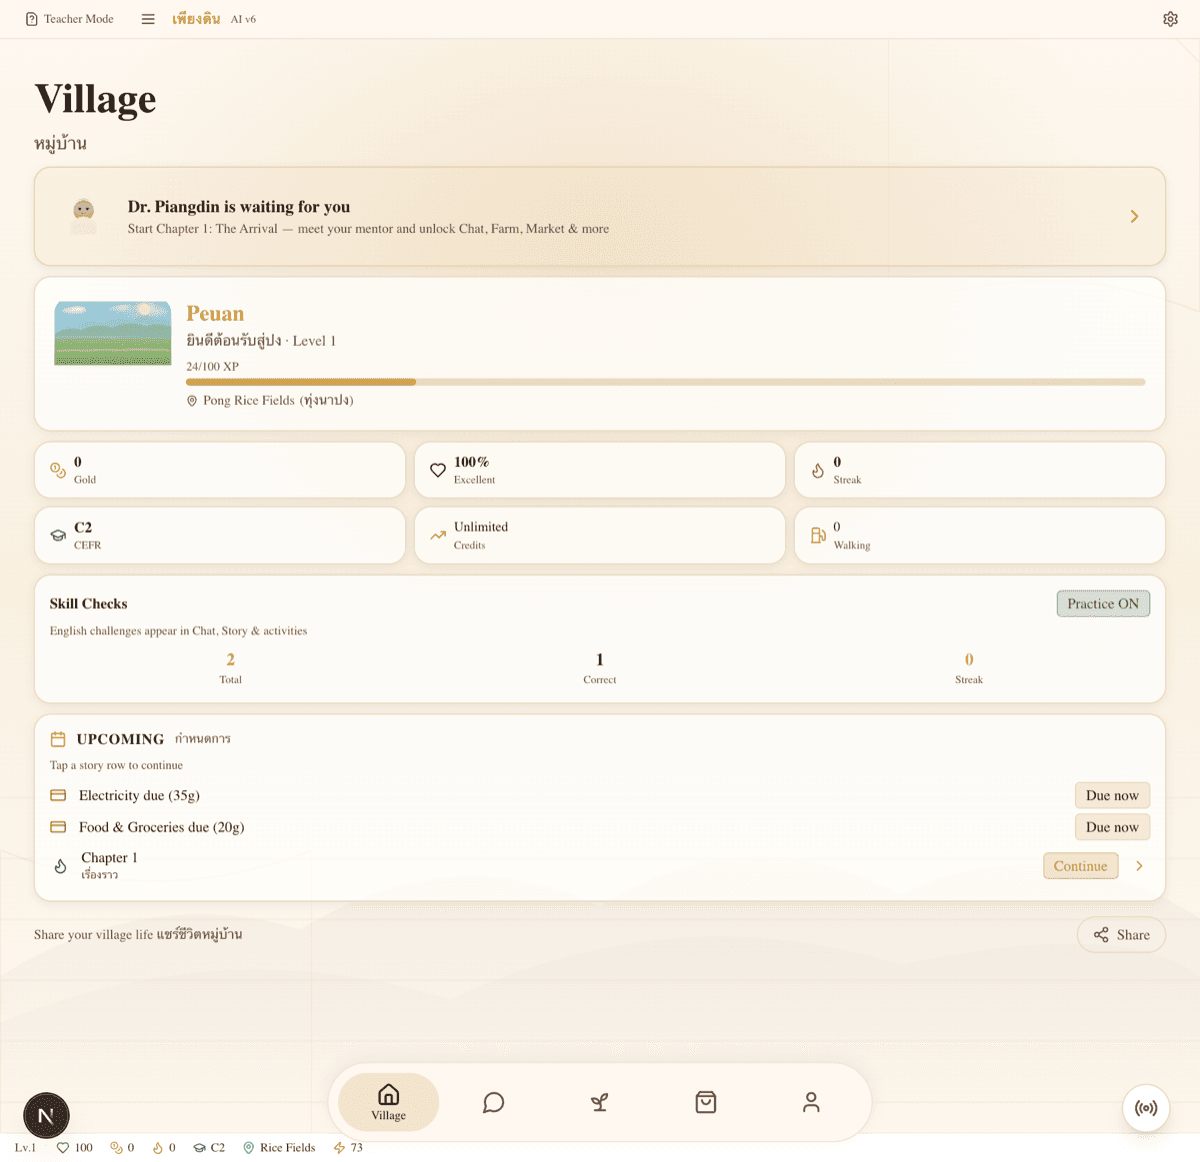This screenshot has width=1200, height=1162.
Task: Click the lightning energy counter showing 73
Action: coord(347,1147)
